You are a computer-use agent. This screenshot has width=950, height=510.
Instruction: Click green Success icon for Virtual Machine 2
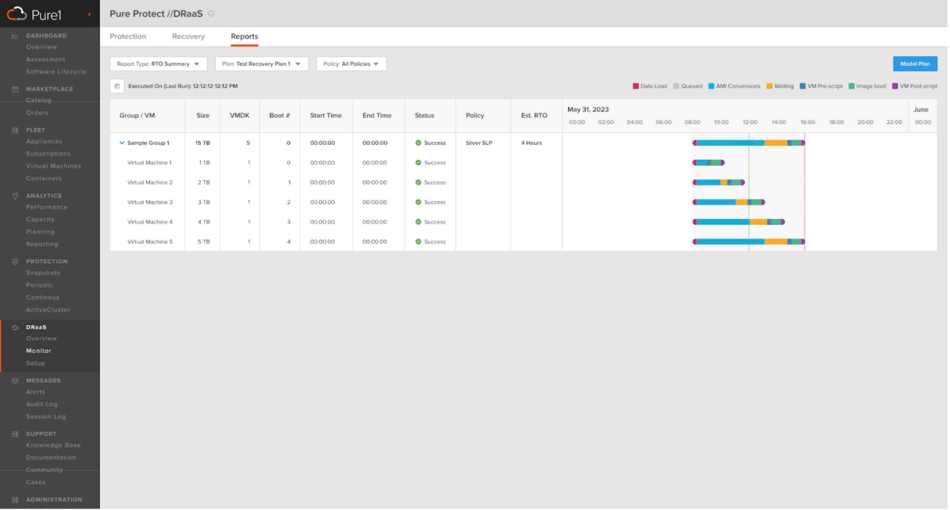pos(418,182)
